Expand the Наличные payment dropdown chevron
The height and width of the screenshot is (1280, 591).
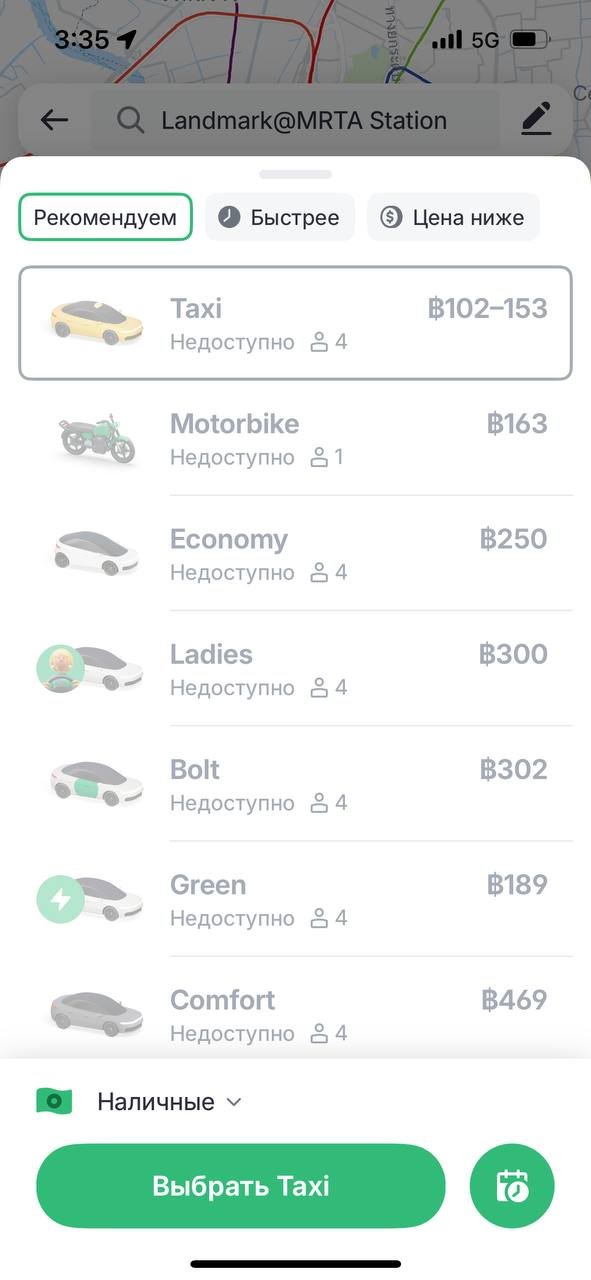click(234, 1102)
